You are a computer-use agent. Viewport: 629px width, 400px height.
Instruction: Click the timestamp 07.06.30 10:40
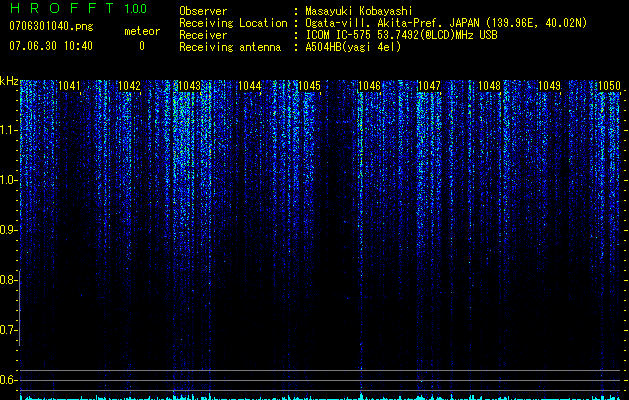point(51,46)
